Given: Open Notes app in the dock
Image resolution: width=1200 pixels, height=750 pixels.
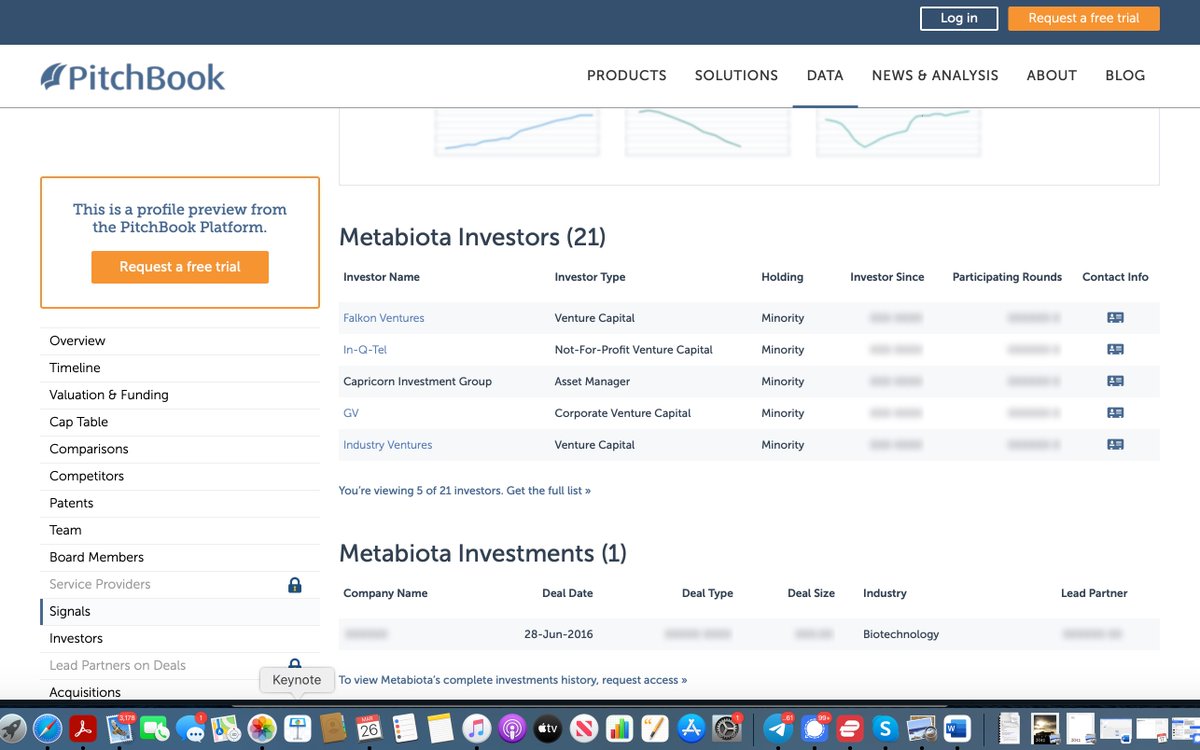Looking at the screenshot, I should [441, 728].
